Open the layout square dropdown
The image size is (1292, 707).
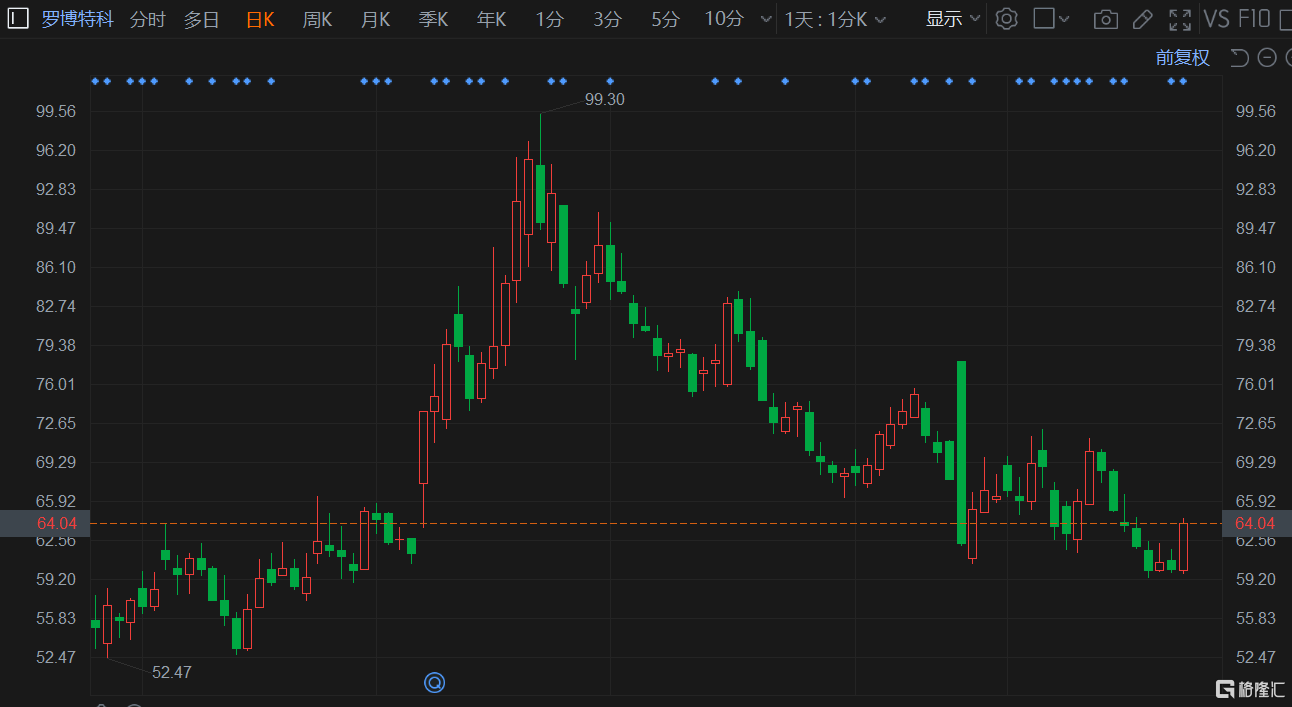[1051, 19]
